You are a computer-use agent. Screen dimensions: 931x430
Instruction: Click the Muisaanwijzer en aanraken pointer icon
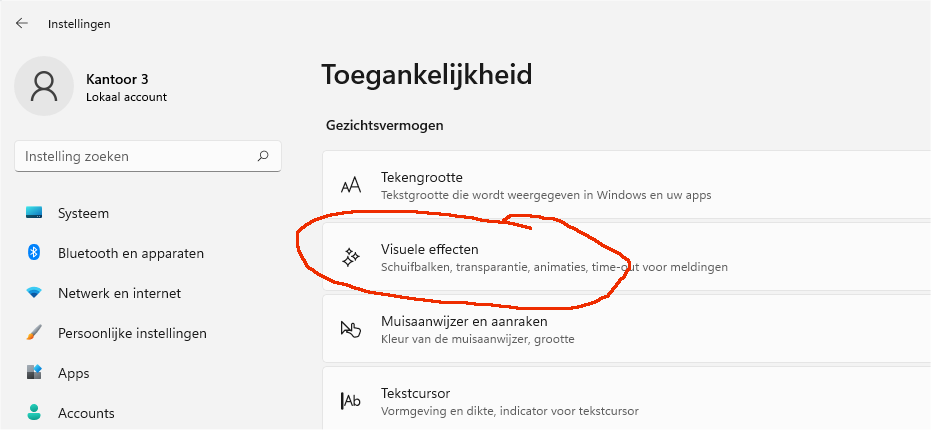tap(351, 330)
